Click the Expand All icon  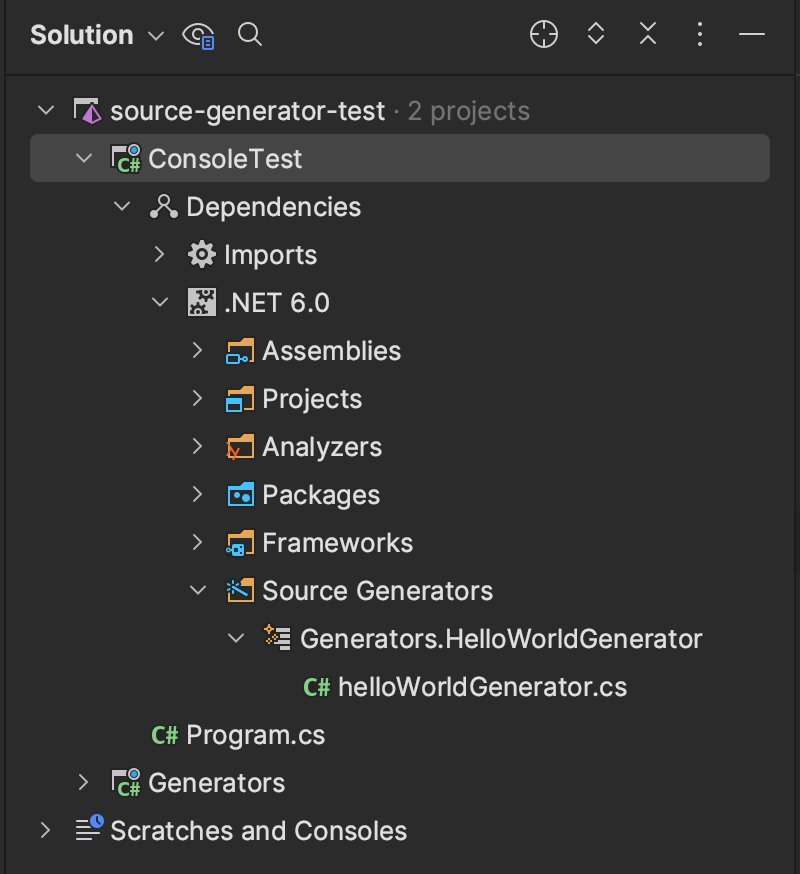[596, 34]
